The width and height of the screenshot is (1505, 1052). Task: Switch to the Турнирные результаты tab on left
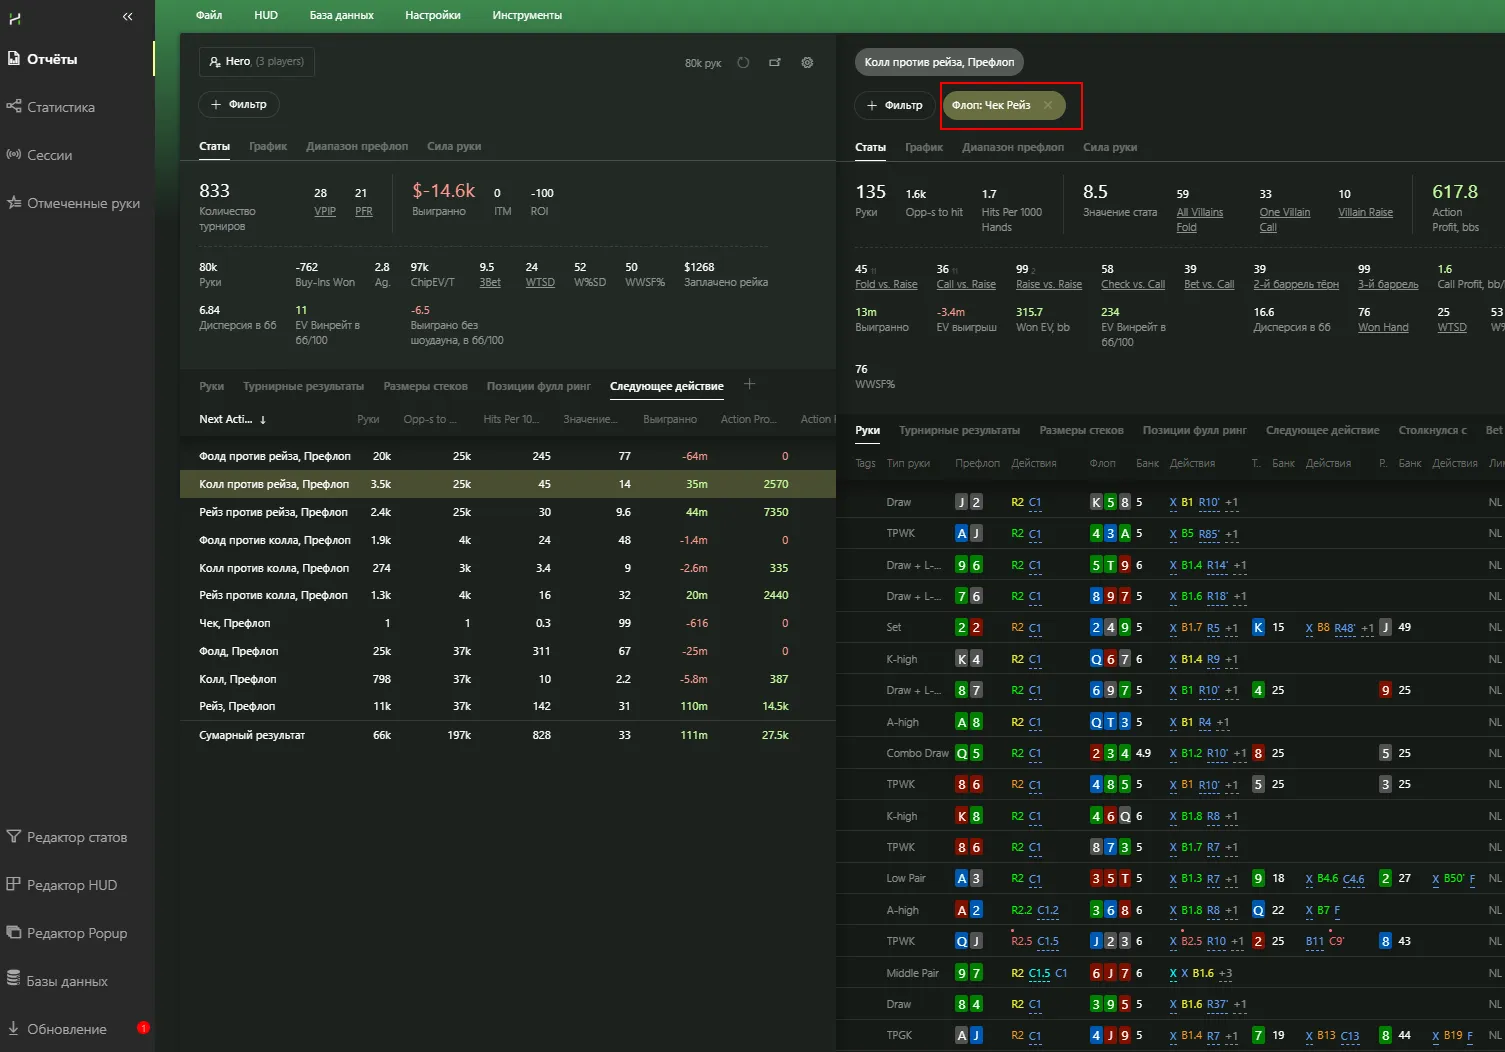pyautogui.click(x=303, y=386)
